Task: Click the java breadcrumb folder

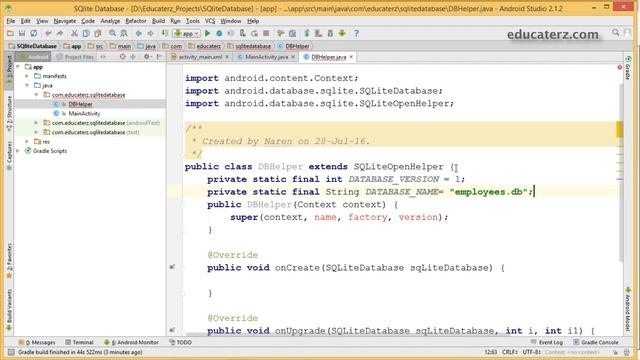Action: [x=147, y=46]
